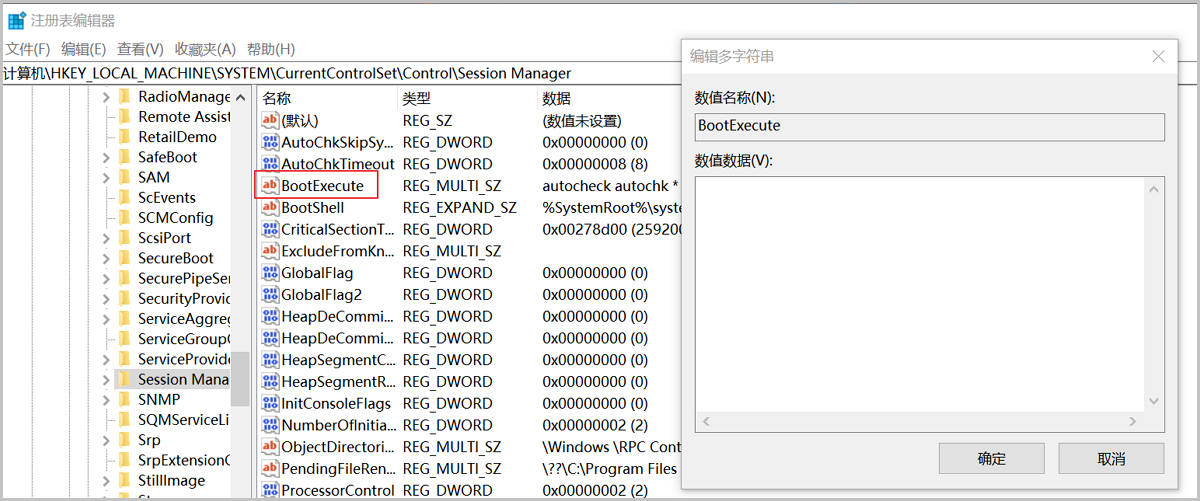Screen dimensions: 1200x501
Task: Expand the SNMP tree node
Action: 106,400
